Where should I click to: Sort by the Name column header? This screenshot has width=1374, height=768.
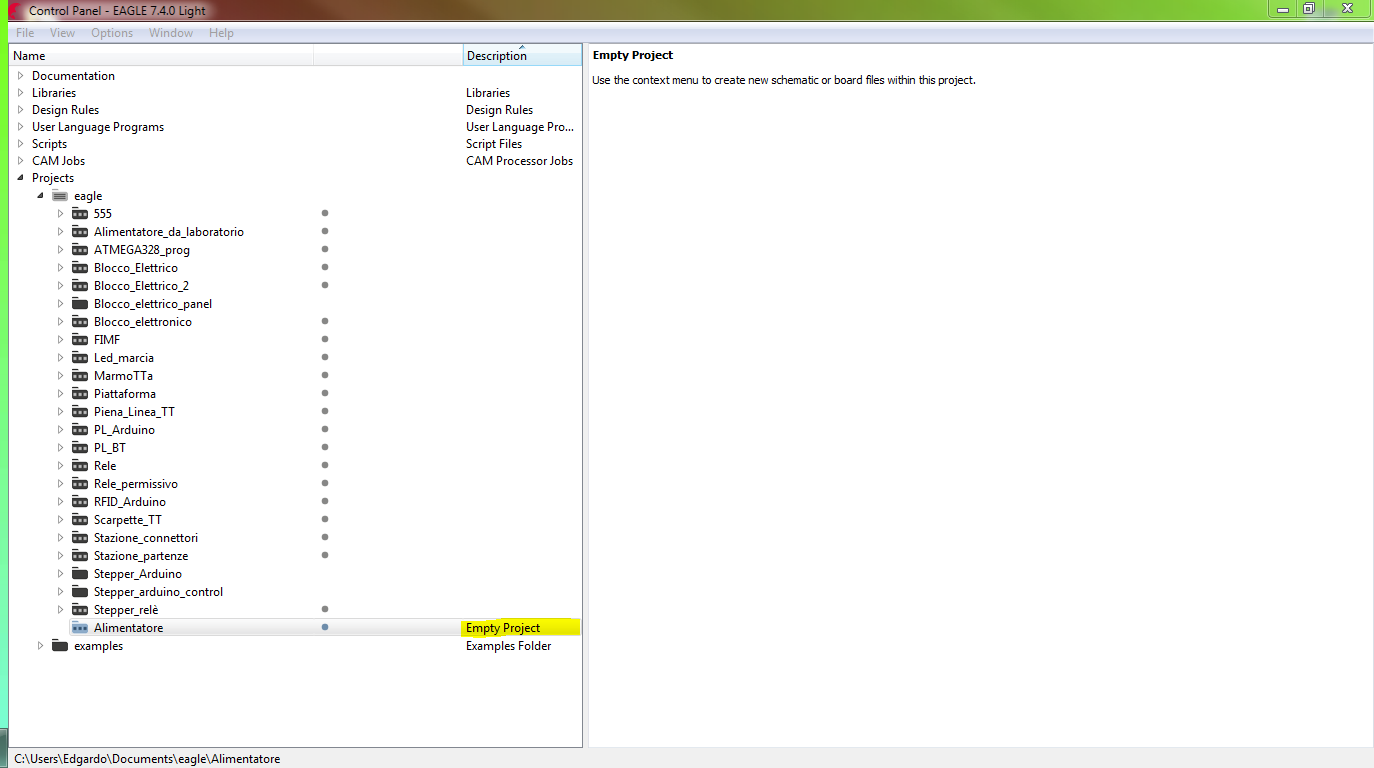point(161,56)
